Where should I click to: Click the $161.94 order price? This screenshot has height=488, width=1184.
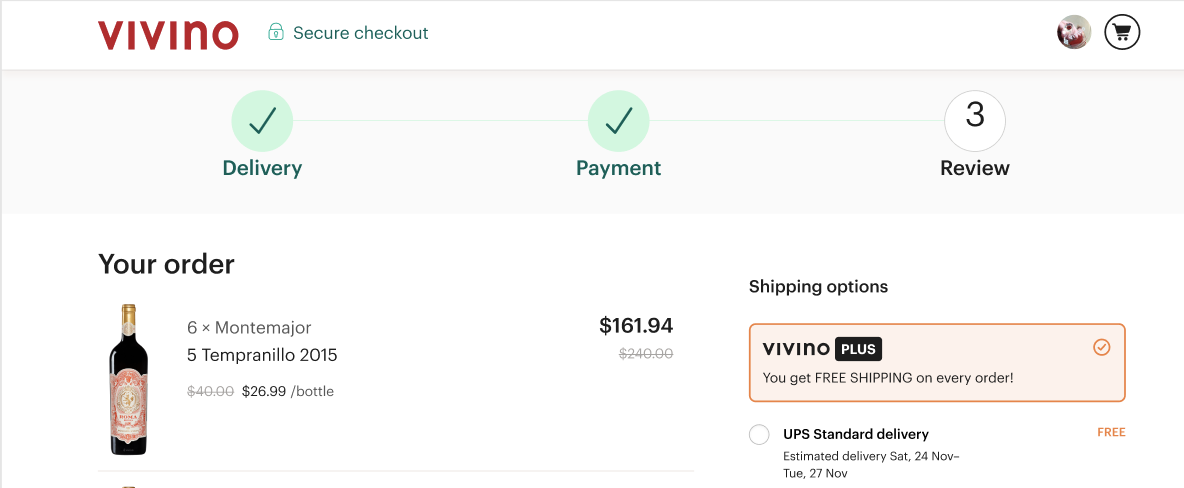[x=636, y=325]
